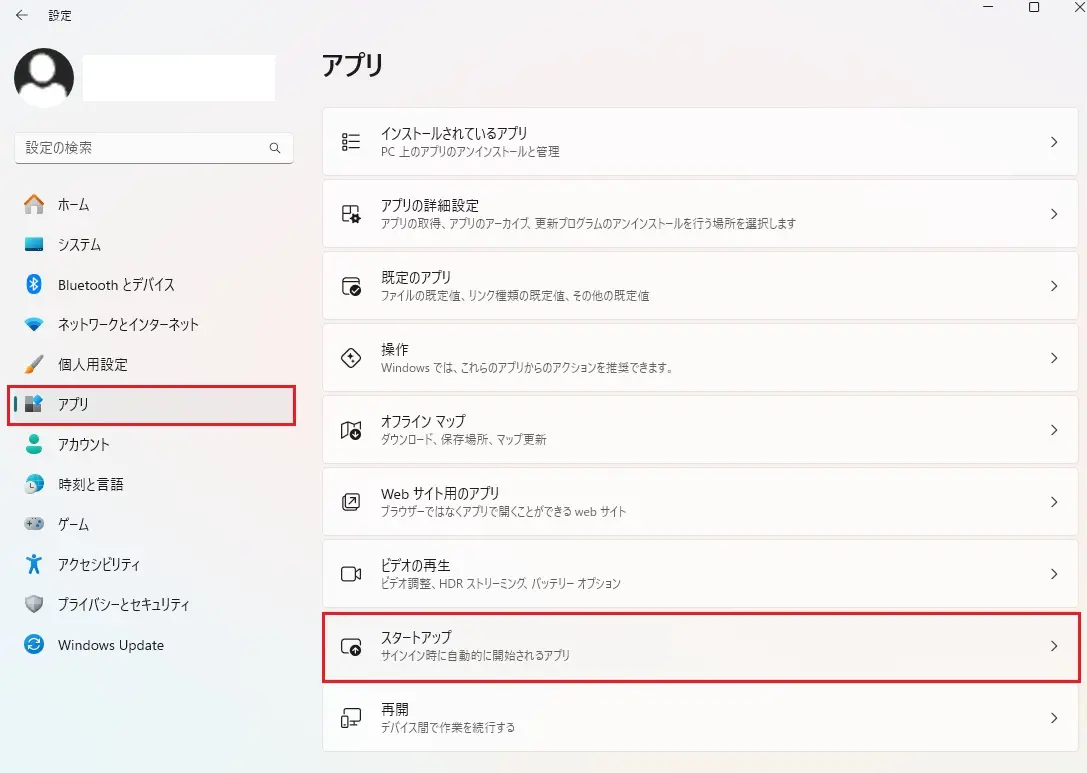Click the スタートアップ icon

point(351,646)
